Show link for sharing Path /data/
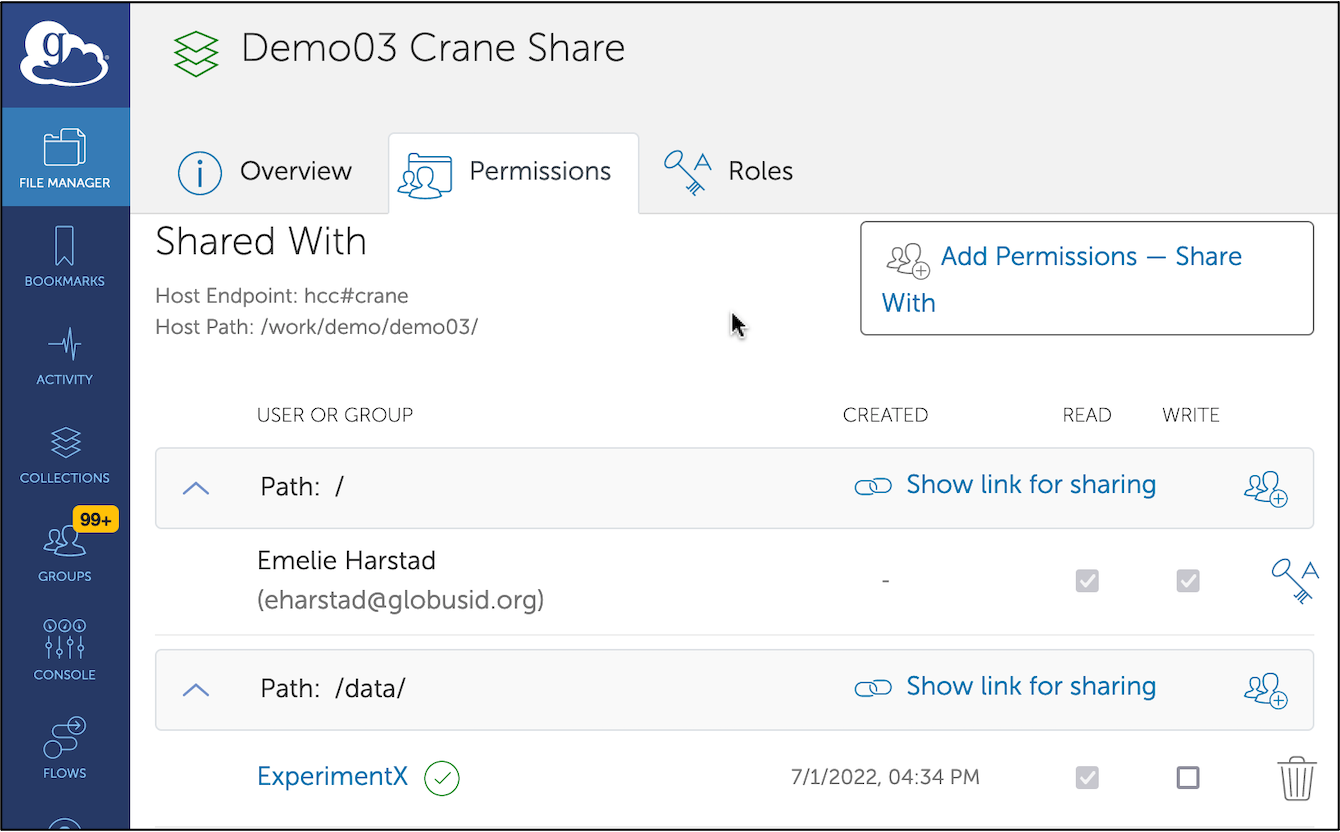Screen dimensions: 1340x832 point(1031,687)
